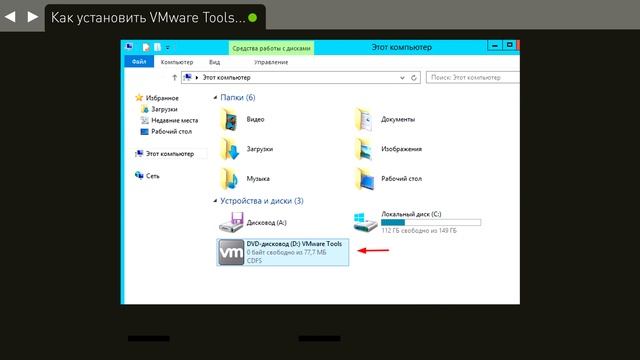Click the '112 ГБ свободно из 149 ГБ' text
Image resolution: width=640 pixels, height=360 pixels.
coord(419,231)
